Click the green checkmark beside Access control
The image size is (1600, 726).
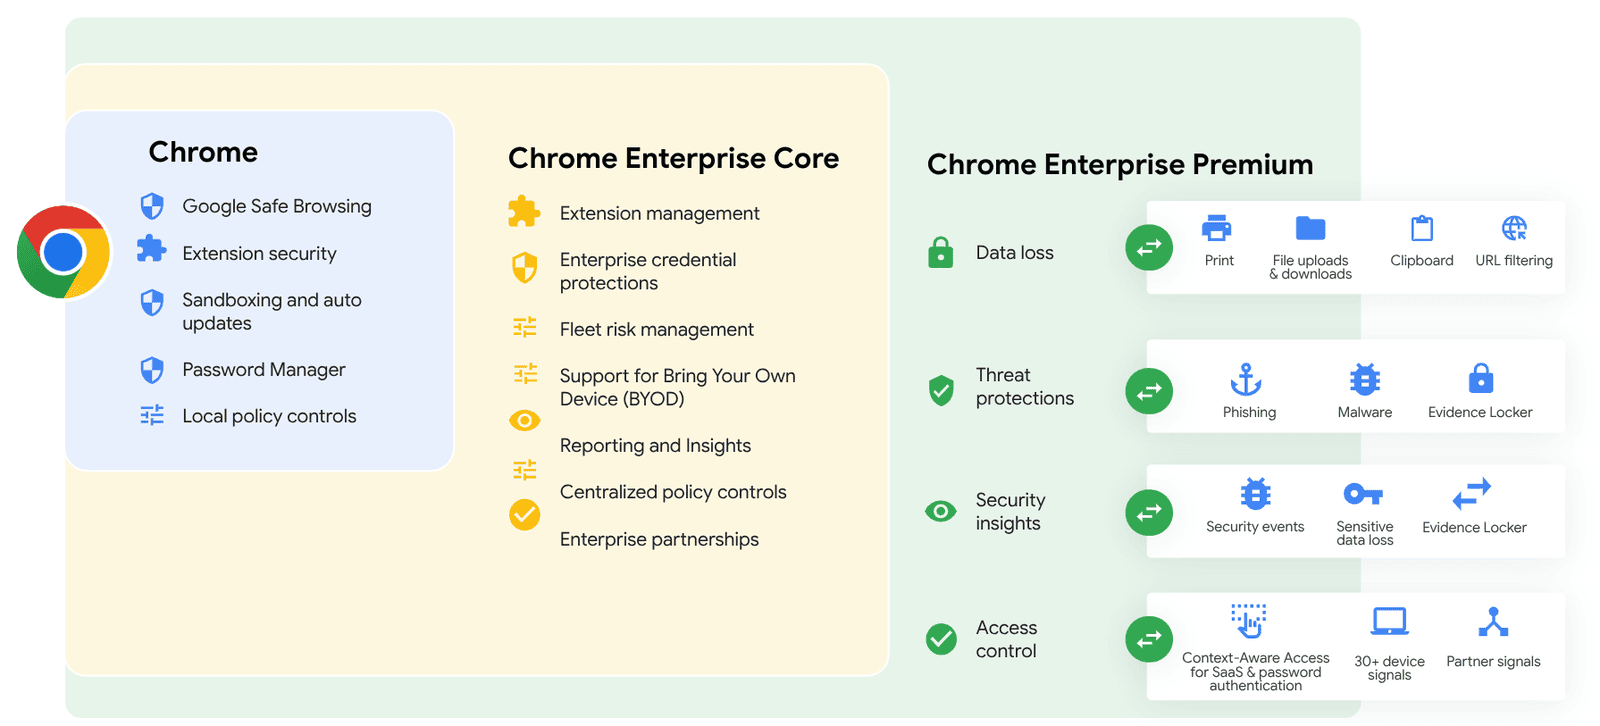tap(941, 639)
